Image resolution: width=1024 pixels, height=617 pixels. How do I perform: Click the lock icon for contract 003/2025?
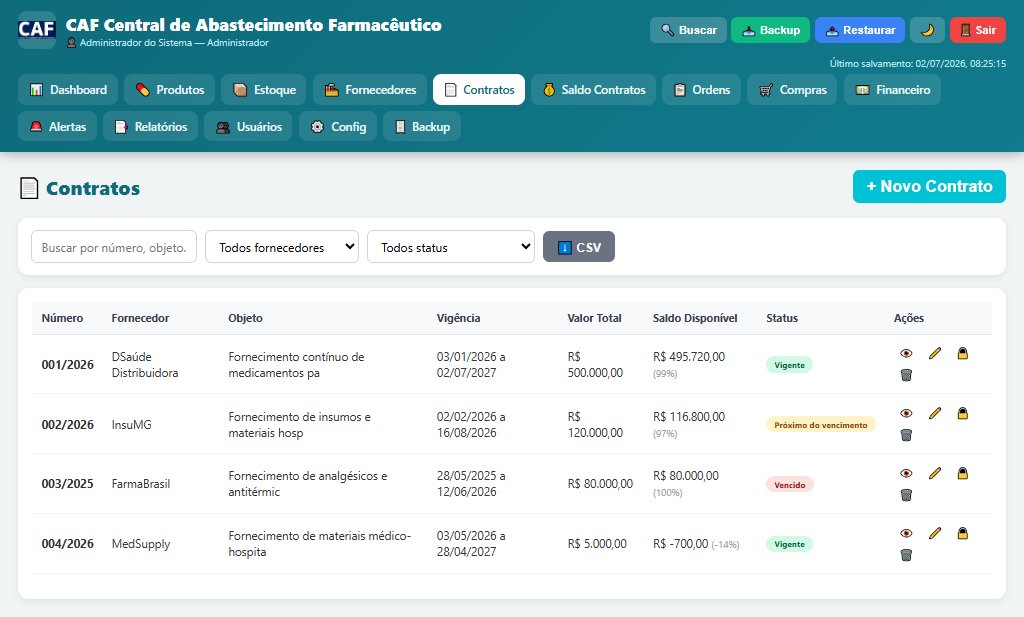pos(963,473)
